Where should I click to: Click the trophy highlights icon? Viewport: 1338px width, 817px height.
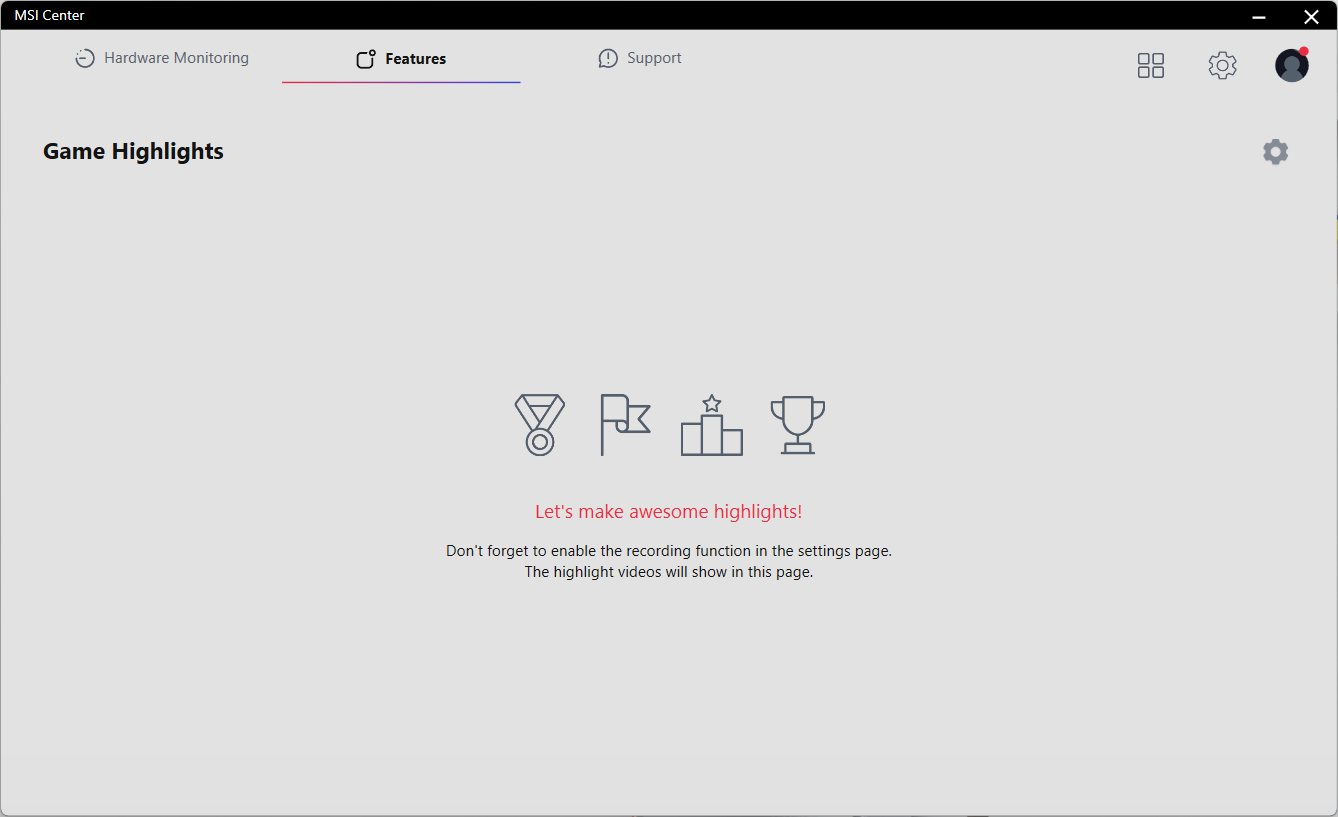[x=798, y=425]
